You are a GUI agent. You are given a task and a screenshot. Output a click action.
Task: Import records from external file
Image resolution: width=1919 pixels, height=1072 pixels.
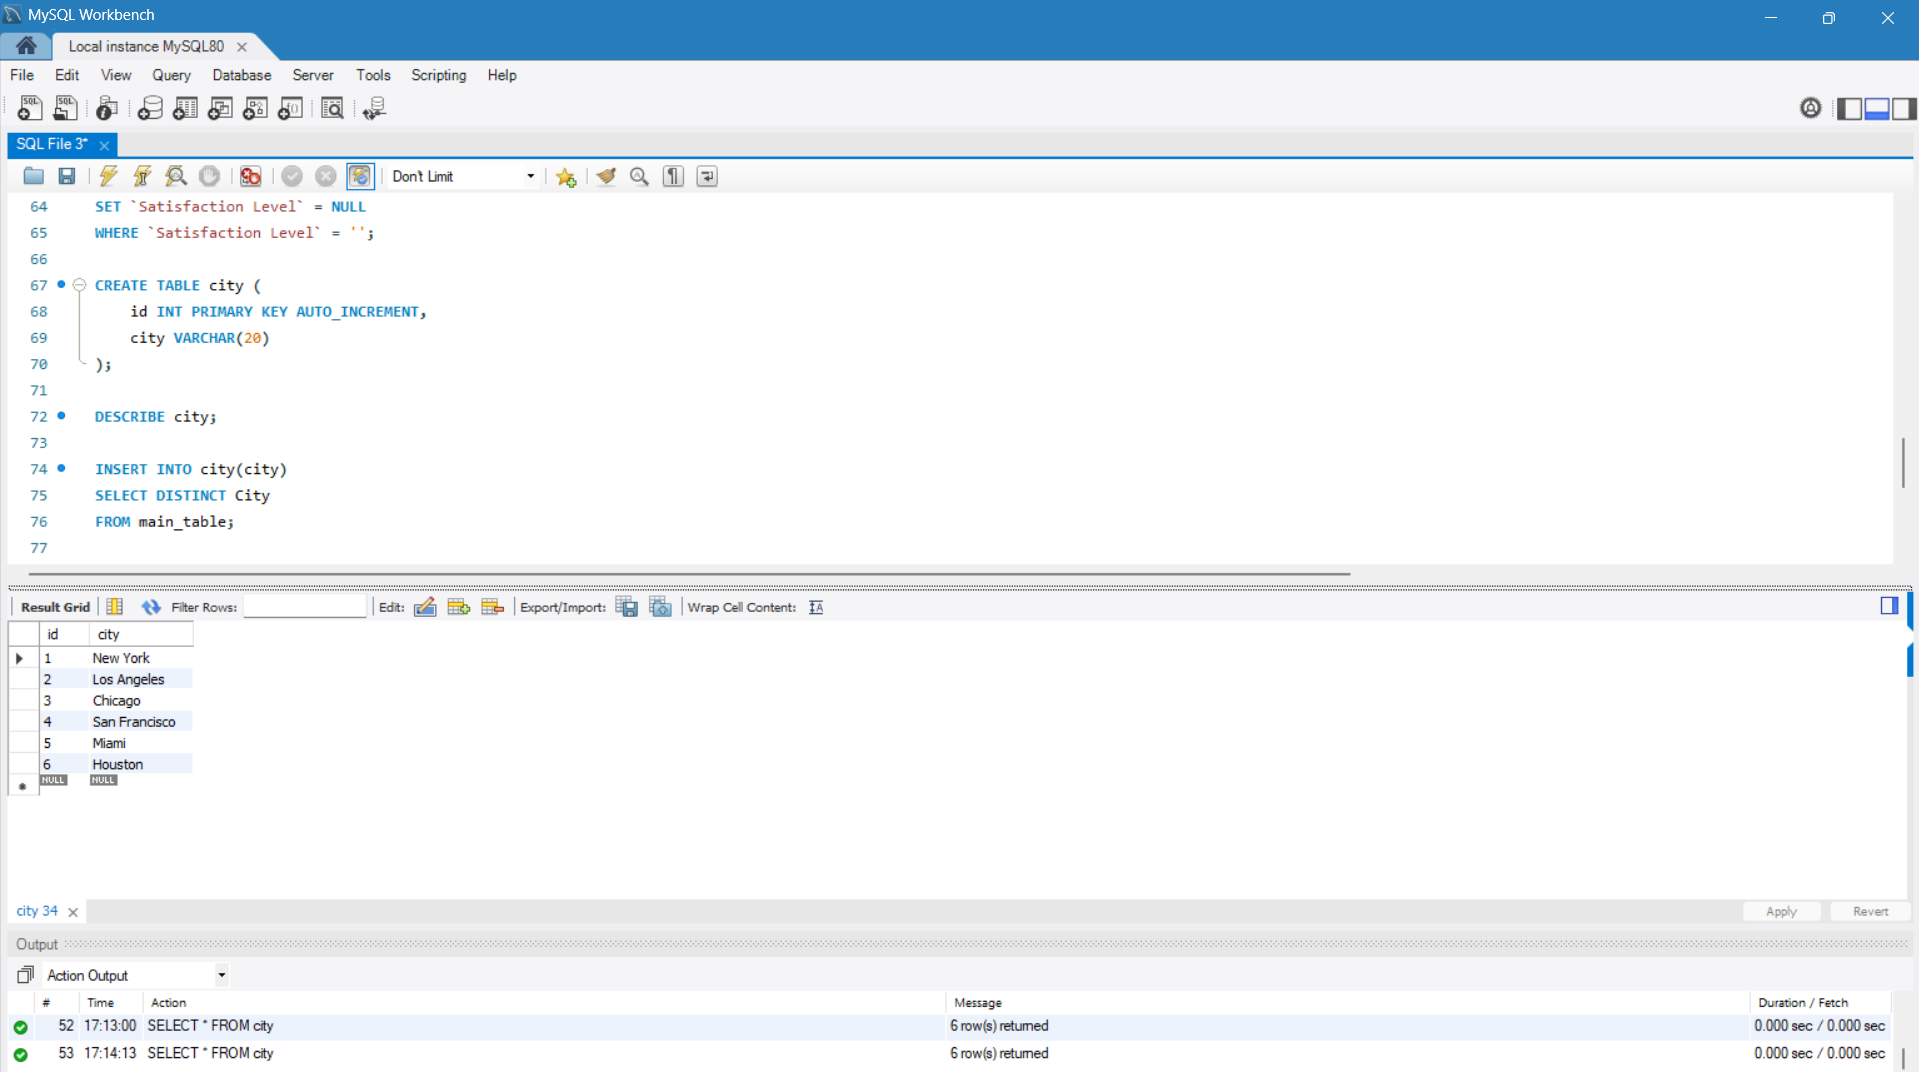(x=661, y=607)
